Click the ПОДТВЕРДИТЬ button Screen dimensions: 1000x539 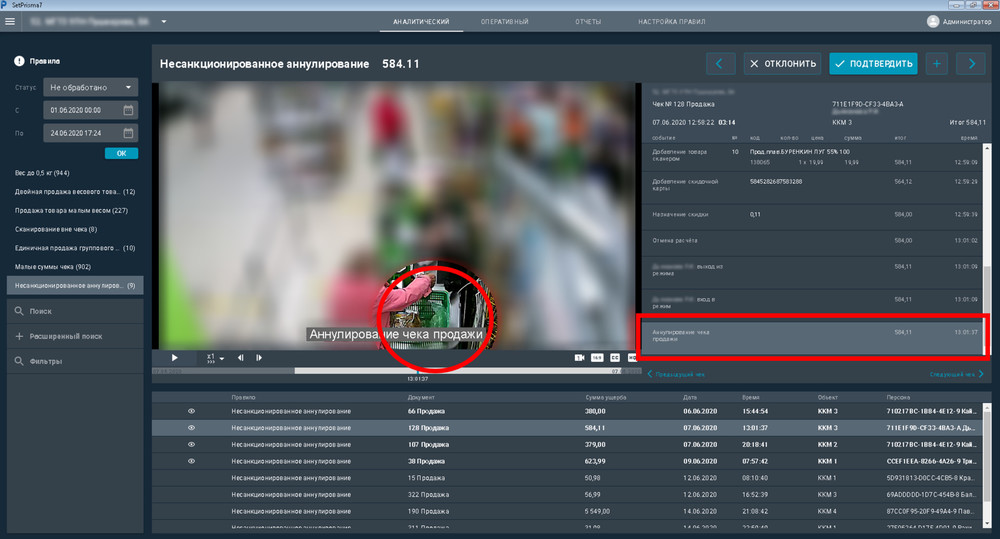(x=873, y=63)
